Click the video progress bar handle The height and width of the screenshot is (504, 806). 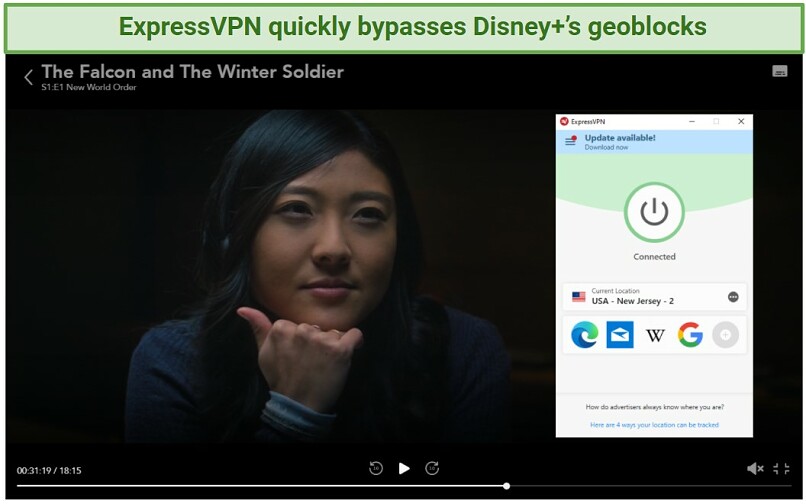pyautogui.click(x=506, y=485)
